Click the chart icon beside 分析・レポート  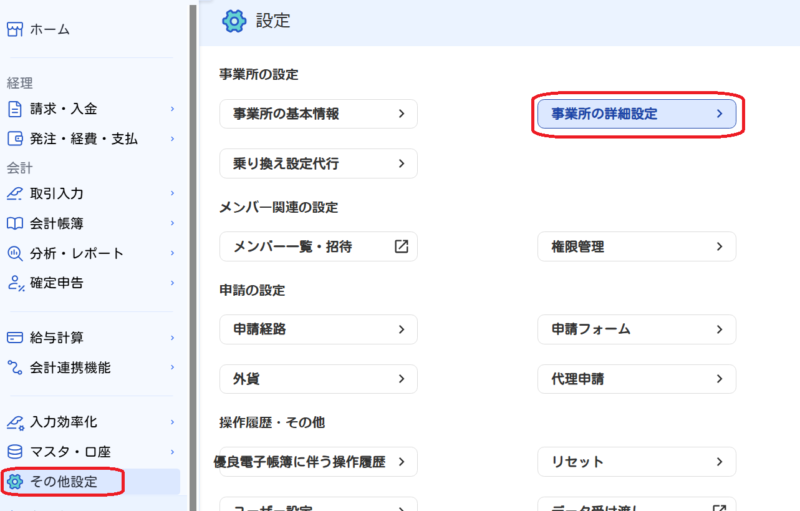[x=15, y=253]
